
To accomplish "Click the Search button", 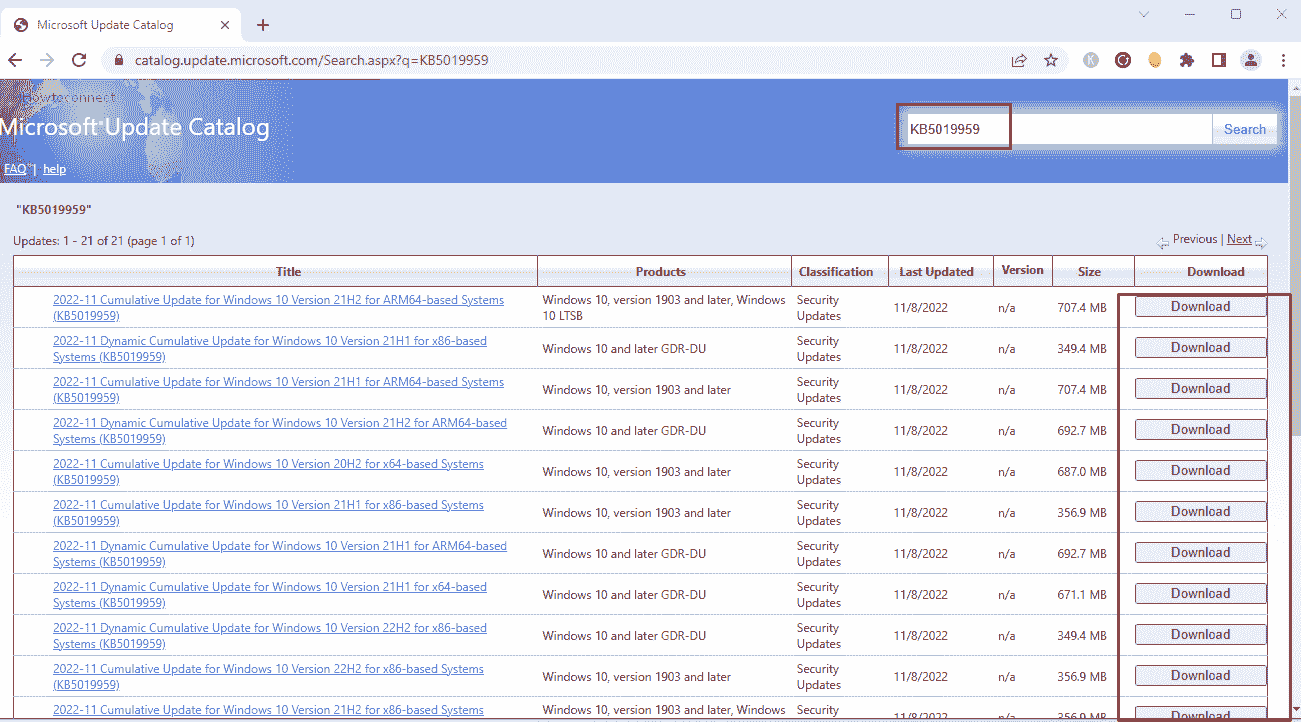I will tap(1245, 129).
